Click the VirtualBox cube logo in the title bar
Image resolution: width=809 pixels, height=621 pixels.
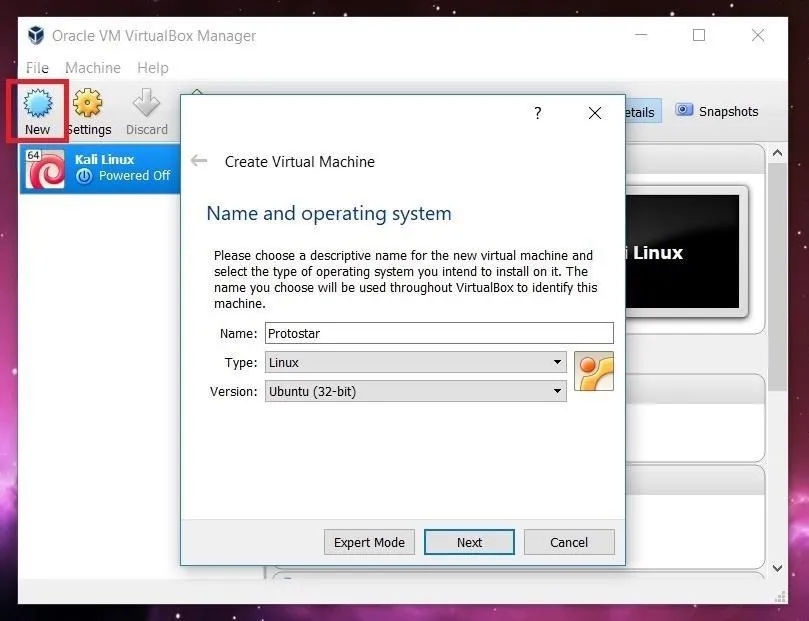point(36,36)
